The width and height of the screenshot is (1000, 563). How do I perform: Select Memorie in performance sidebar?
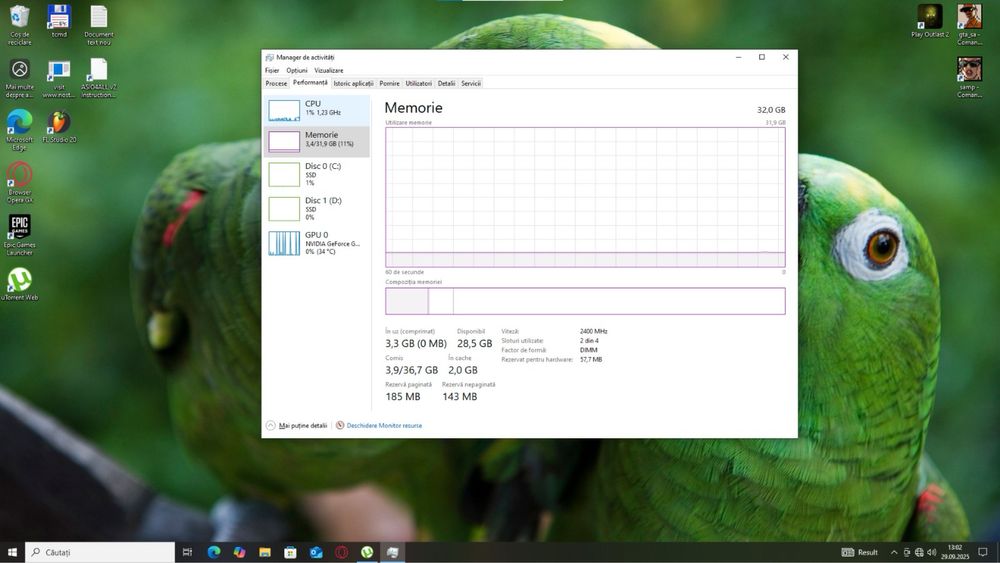[x=317, y=141]
